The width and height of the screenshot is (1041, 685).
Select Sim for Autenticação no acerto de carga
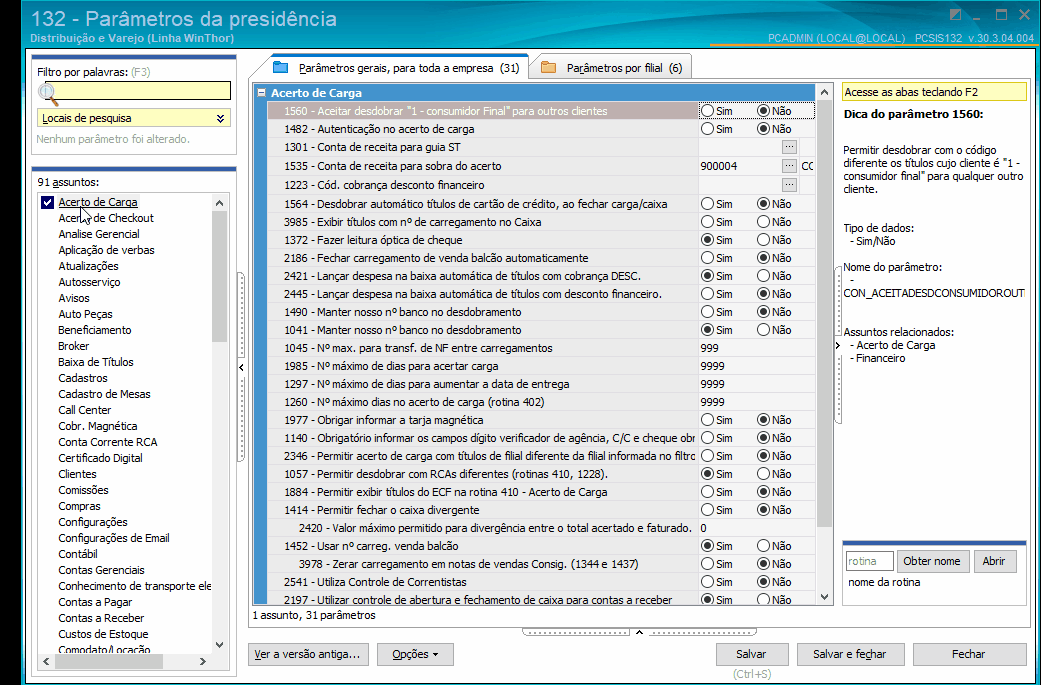coord(708,129)
